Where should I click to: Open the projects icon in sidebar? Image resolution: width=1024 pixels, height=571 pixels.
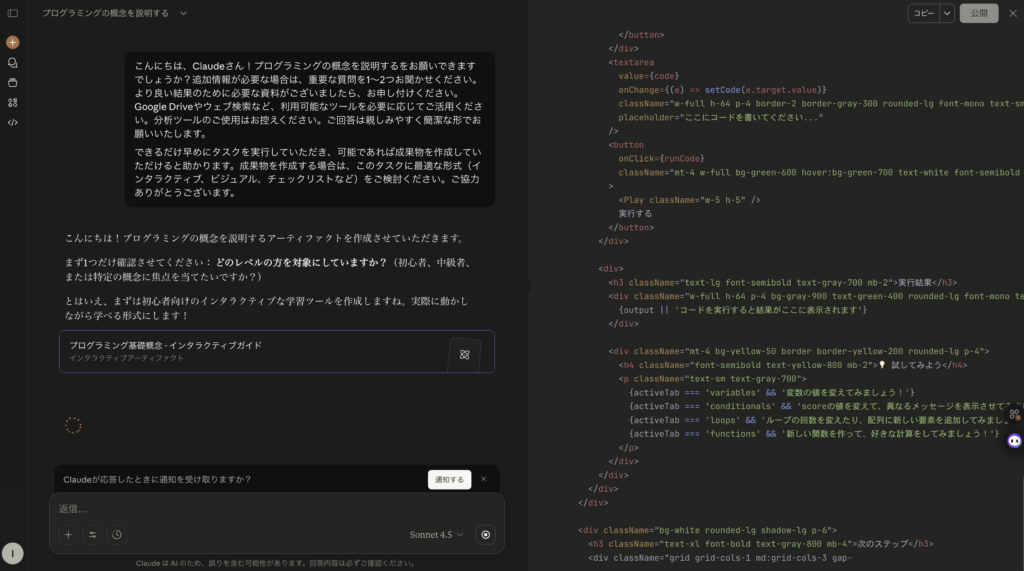[13, 82]
